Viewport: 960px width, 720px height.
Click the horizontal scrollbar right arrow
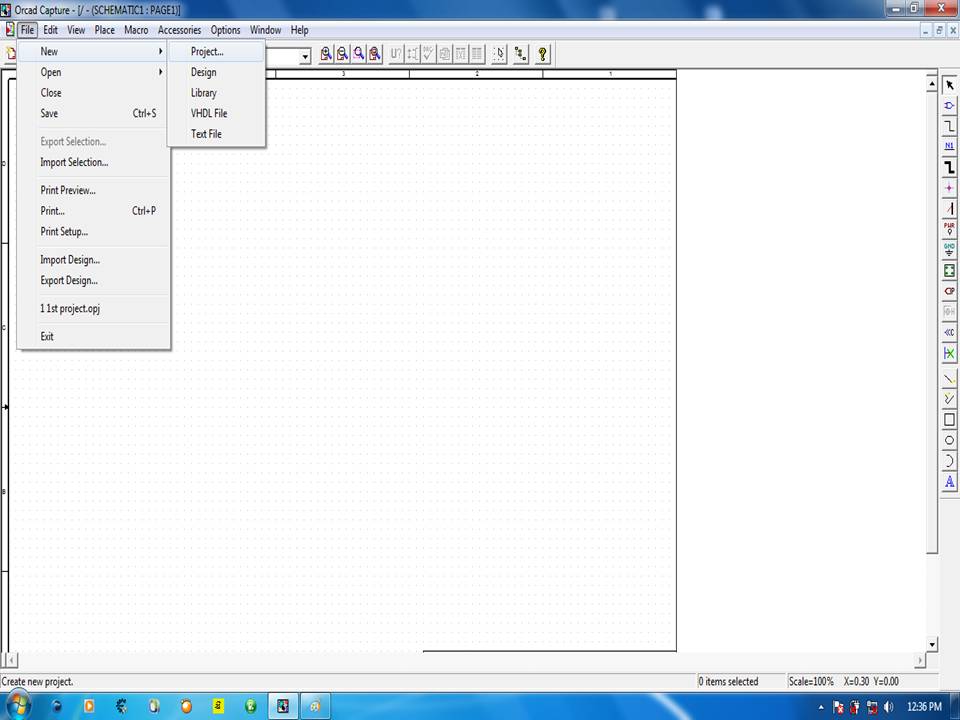pos(920,660)
